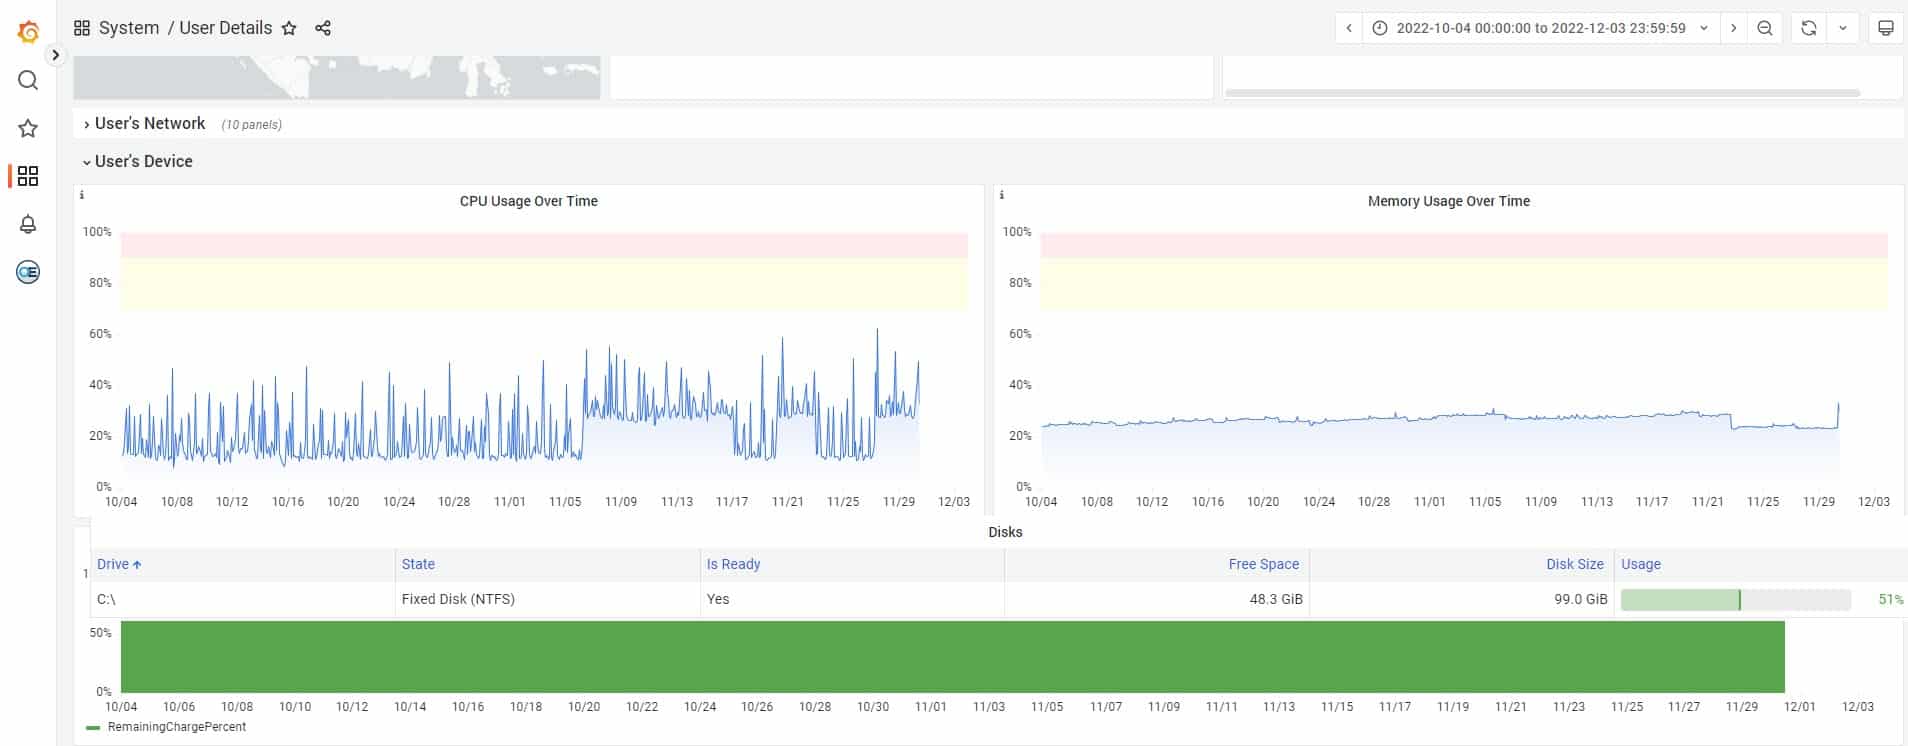Open Dashboards grid icon in sidebar
The image size is (1908, 746).
point(28,176)
